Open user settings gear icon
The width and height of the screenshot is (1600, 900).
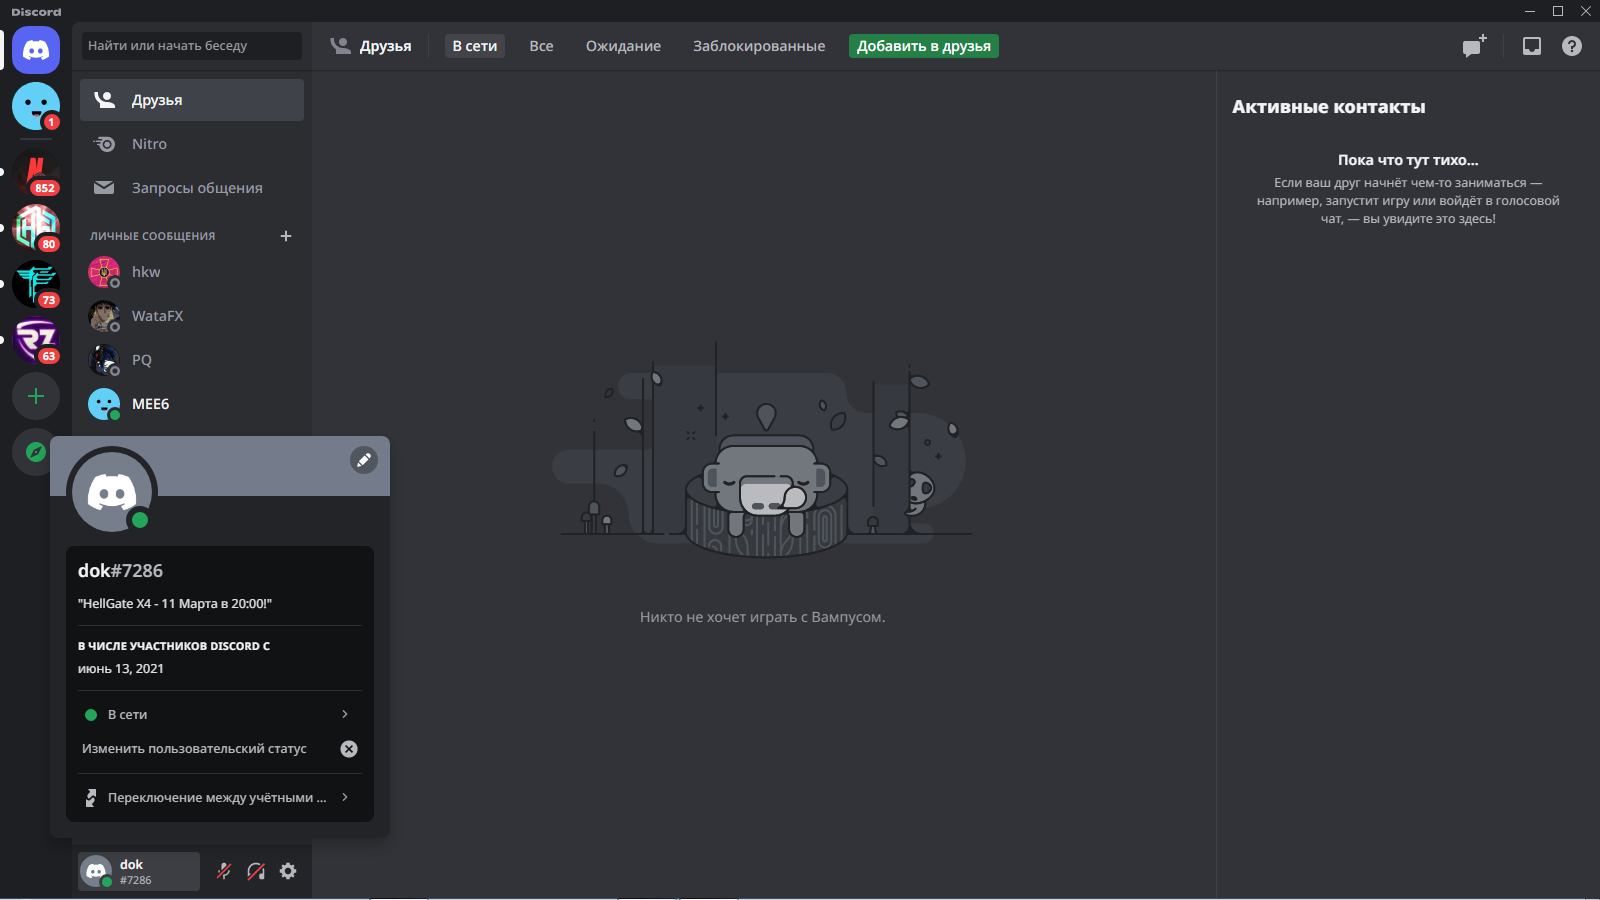point(288,871)
